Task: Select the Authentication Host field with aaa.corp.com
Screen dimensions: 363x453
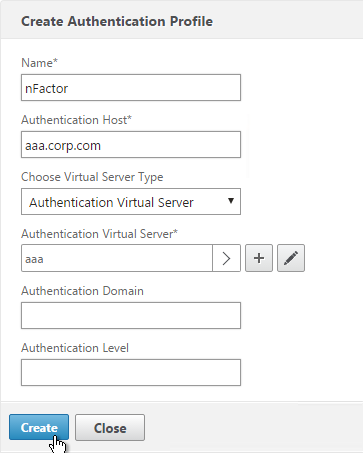Action: click(131, 145)
